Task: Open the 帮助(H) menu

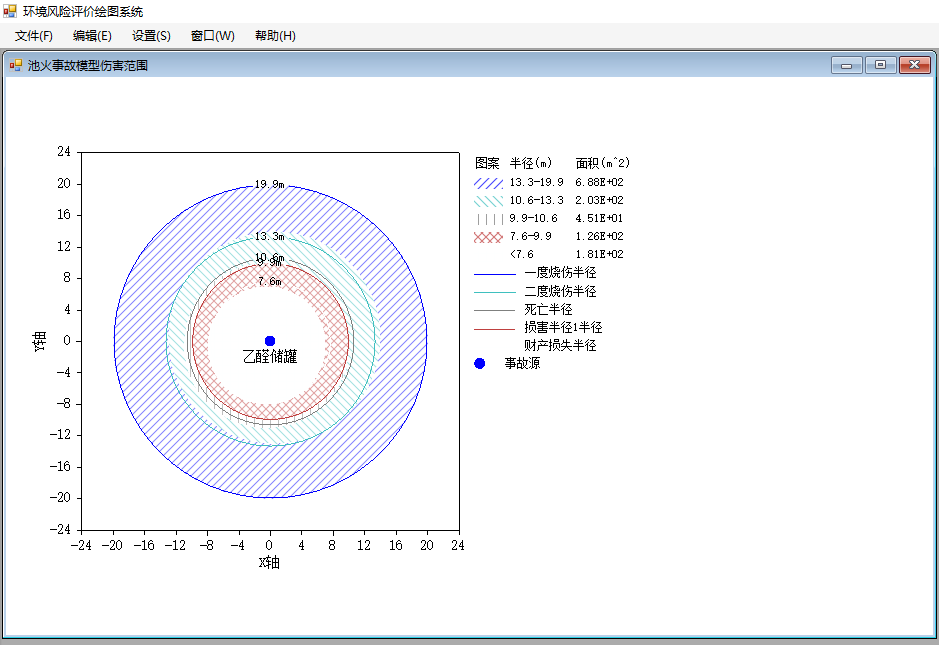Action: coord(275,36)
